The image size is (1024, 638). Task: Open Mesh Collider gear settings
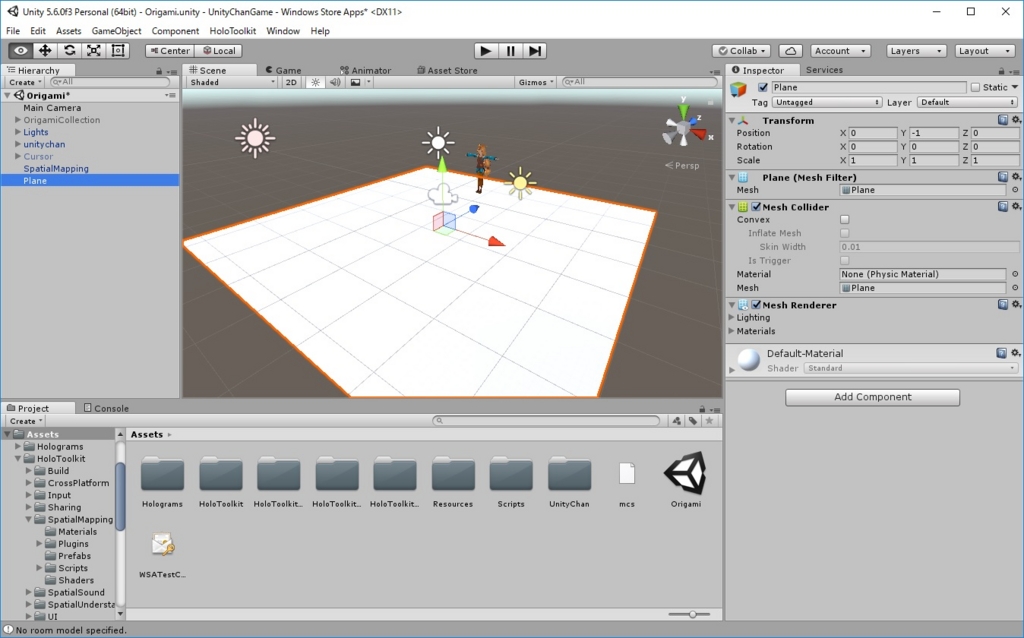coord(1016,206)
